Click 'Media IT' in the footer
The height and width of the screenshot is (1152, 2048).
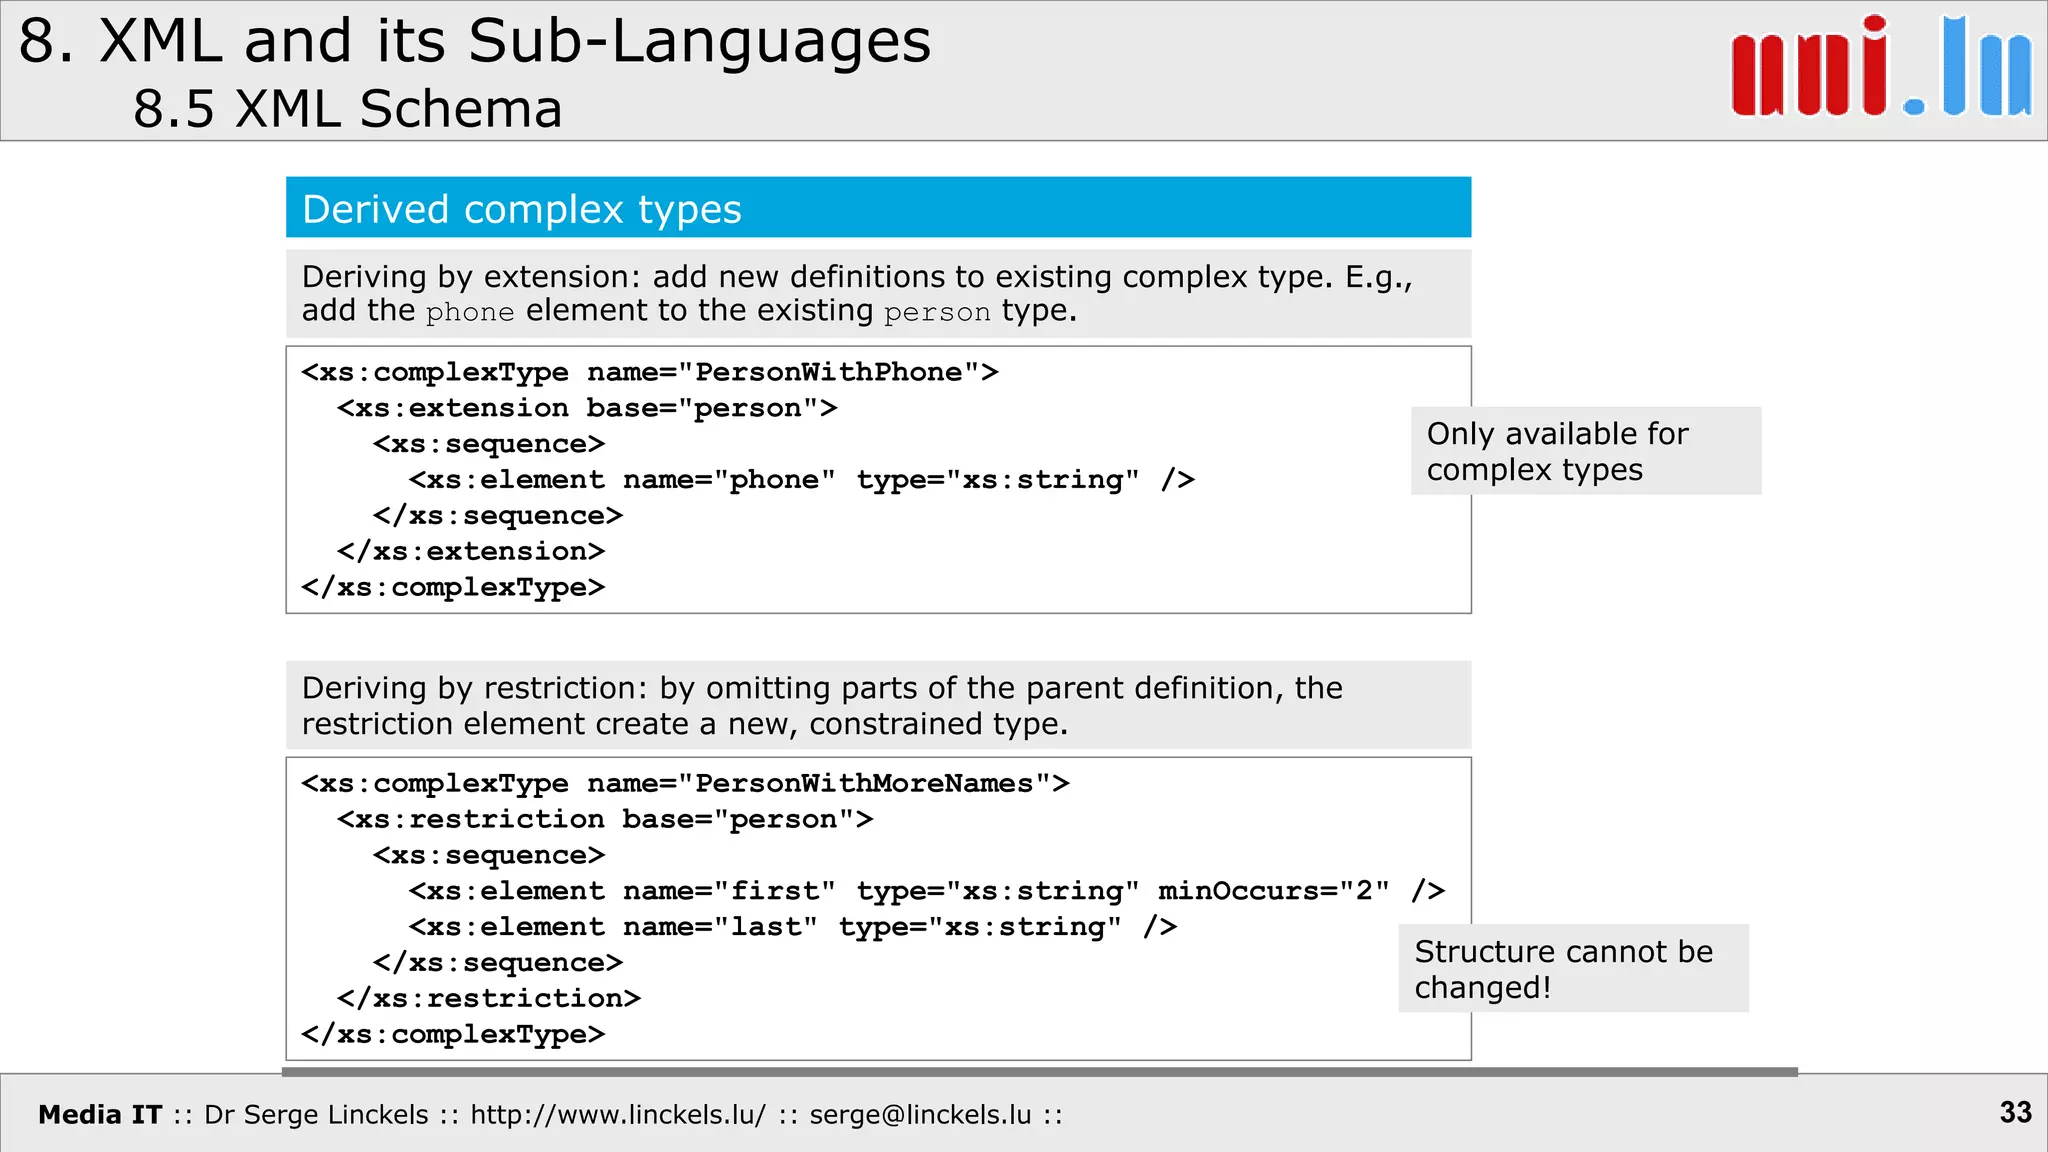[x=100, y=1114]
